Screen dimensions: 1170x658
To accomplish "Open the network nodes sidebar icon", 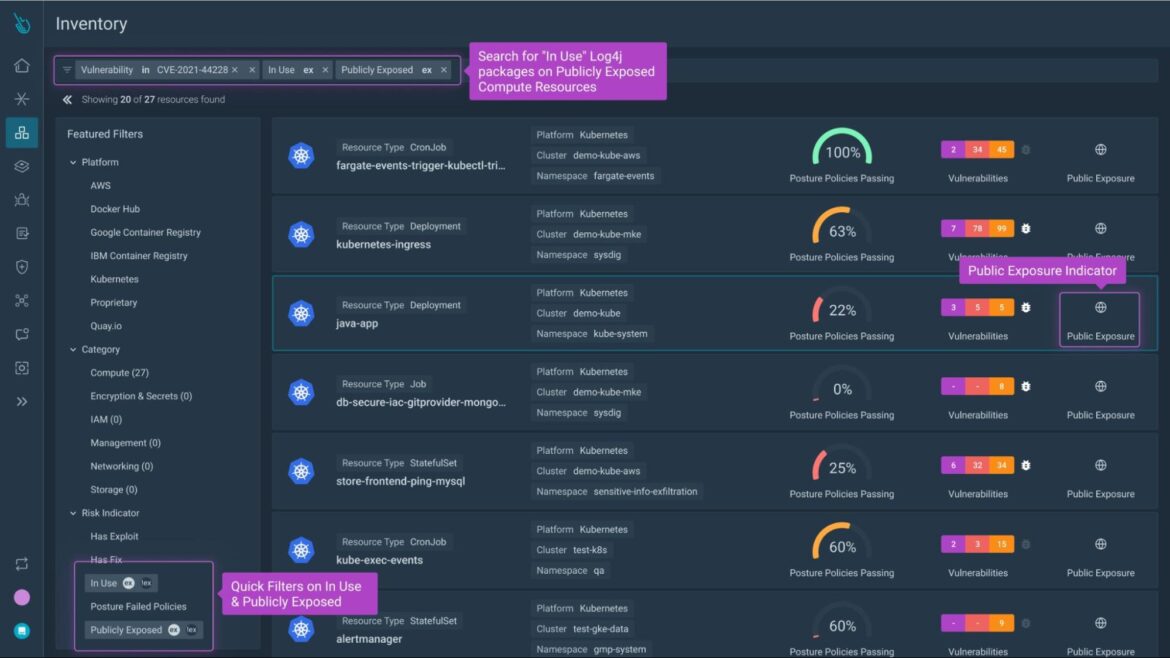I will pos(22,301).
